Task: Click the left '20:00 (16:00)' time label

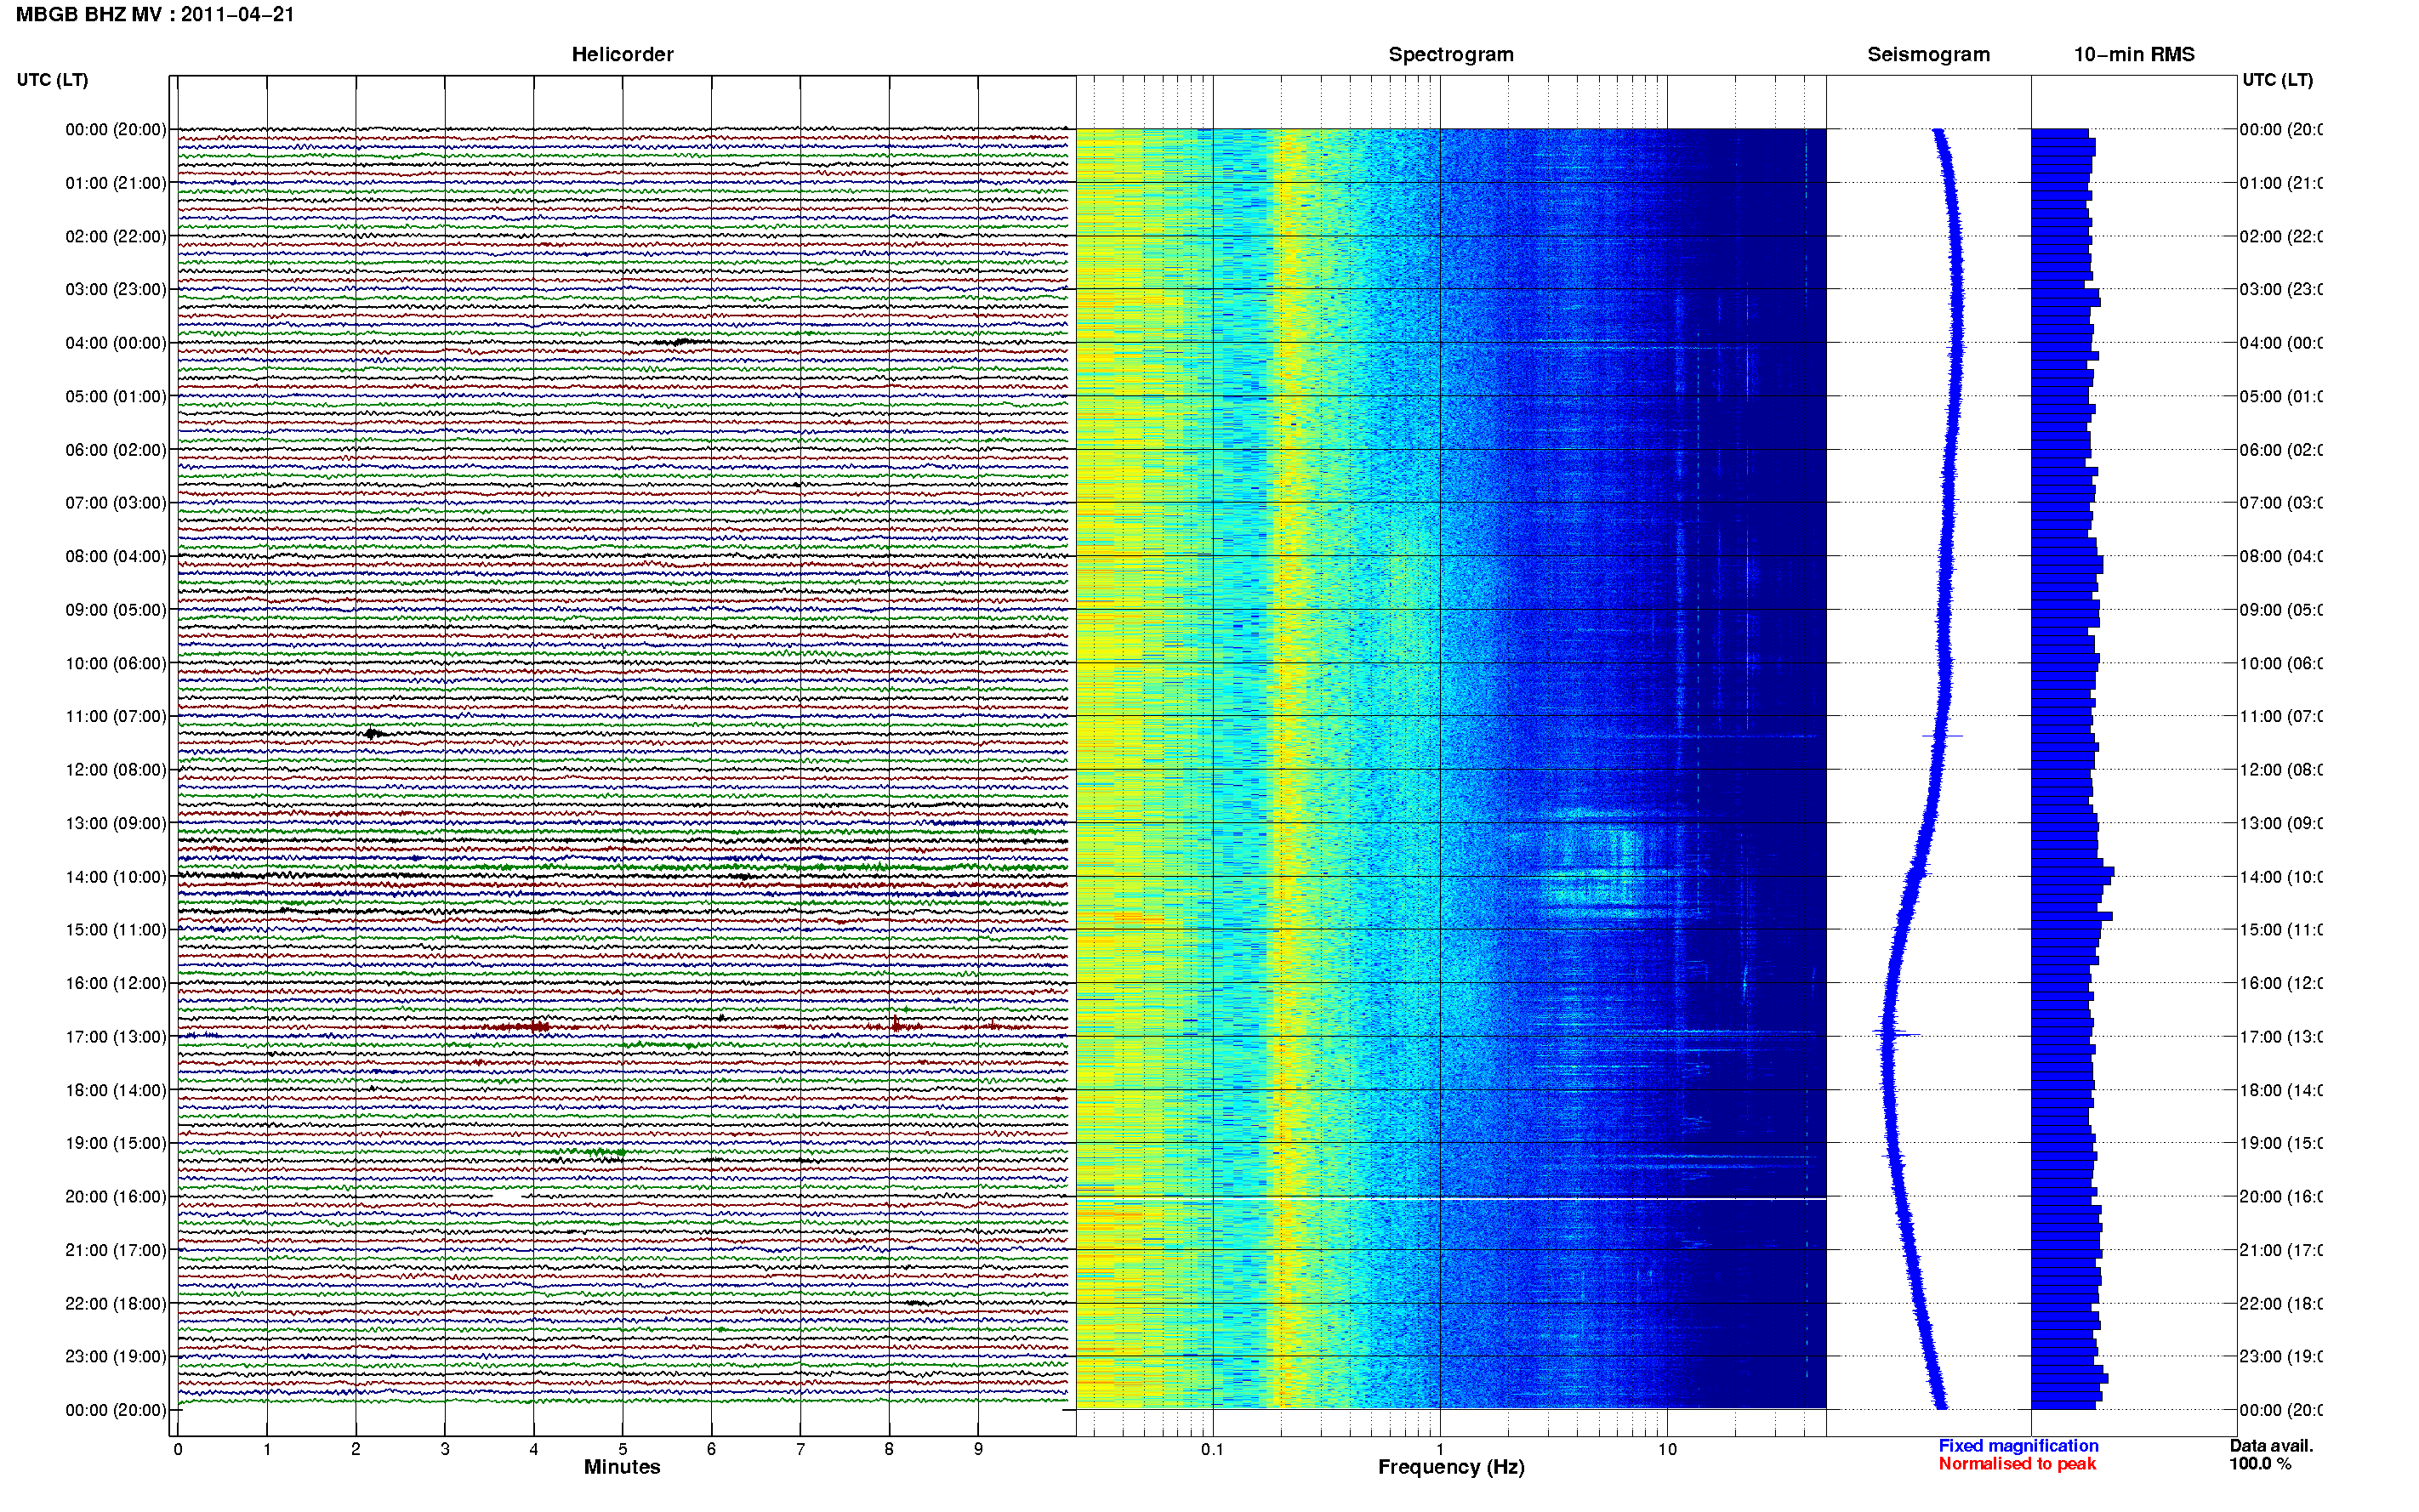Action: point(116,1196)
